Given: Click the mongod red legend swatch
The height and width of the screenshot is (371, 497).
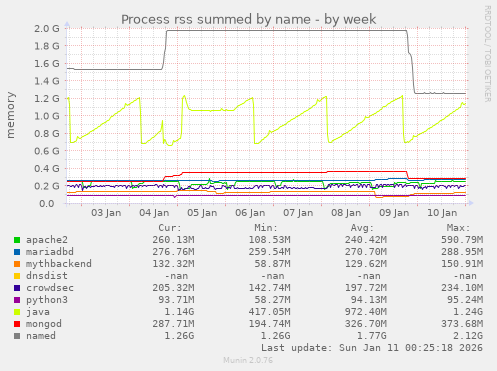Looking at the screenshot, I should pyautogui.click(x=17, y=324).
